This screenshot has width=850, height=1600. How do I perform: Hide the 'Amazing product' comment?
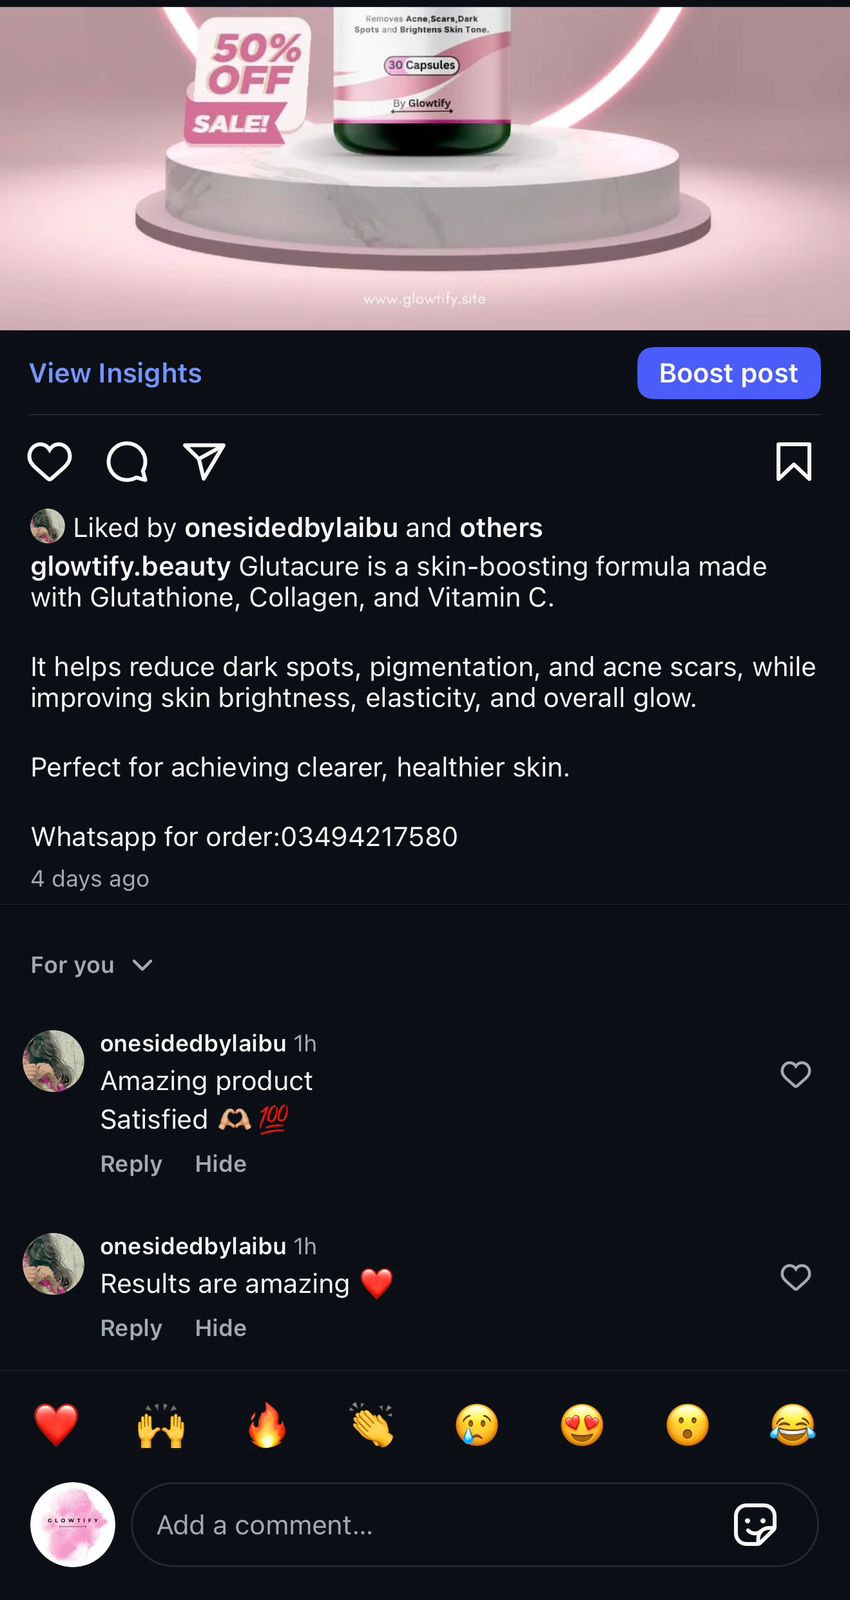(x=220, y=1164)
